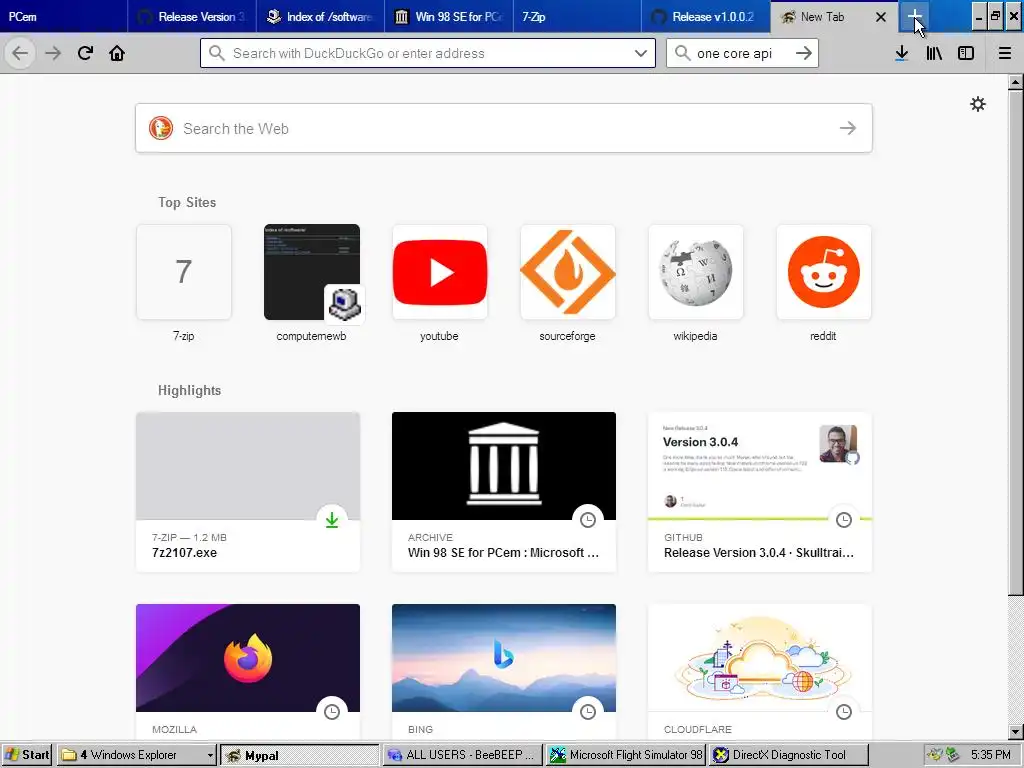Open the Windows Start menu
The image size is (1024, 768).
coord(27,755)
